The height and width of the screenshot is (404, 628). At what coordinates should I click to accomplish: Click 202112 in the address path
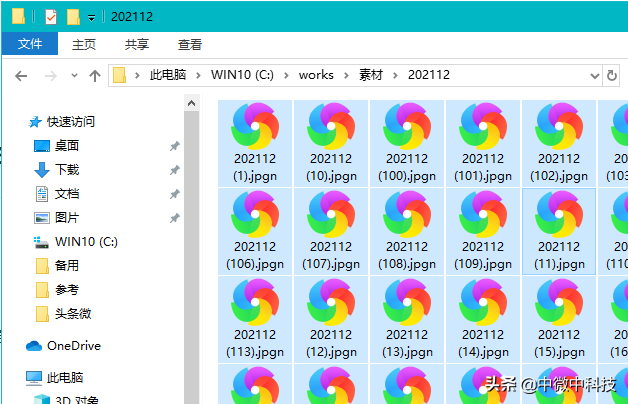[429, 75]
